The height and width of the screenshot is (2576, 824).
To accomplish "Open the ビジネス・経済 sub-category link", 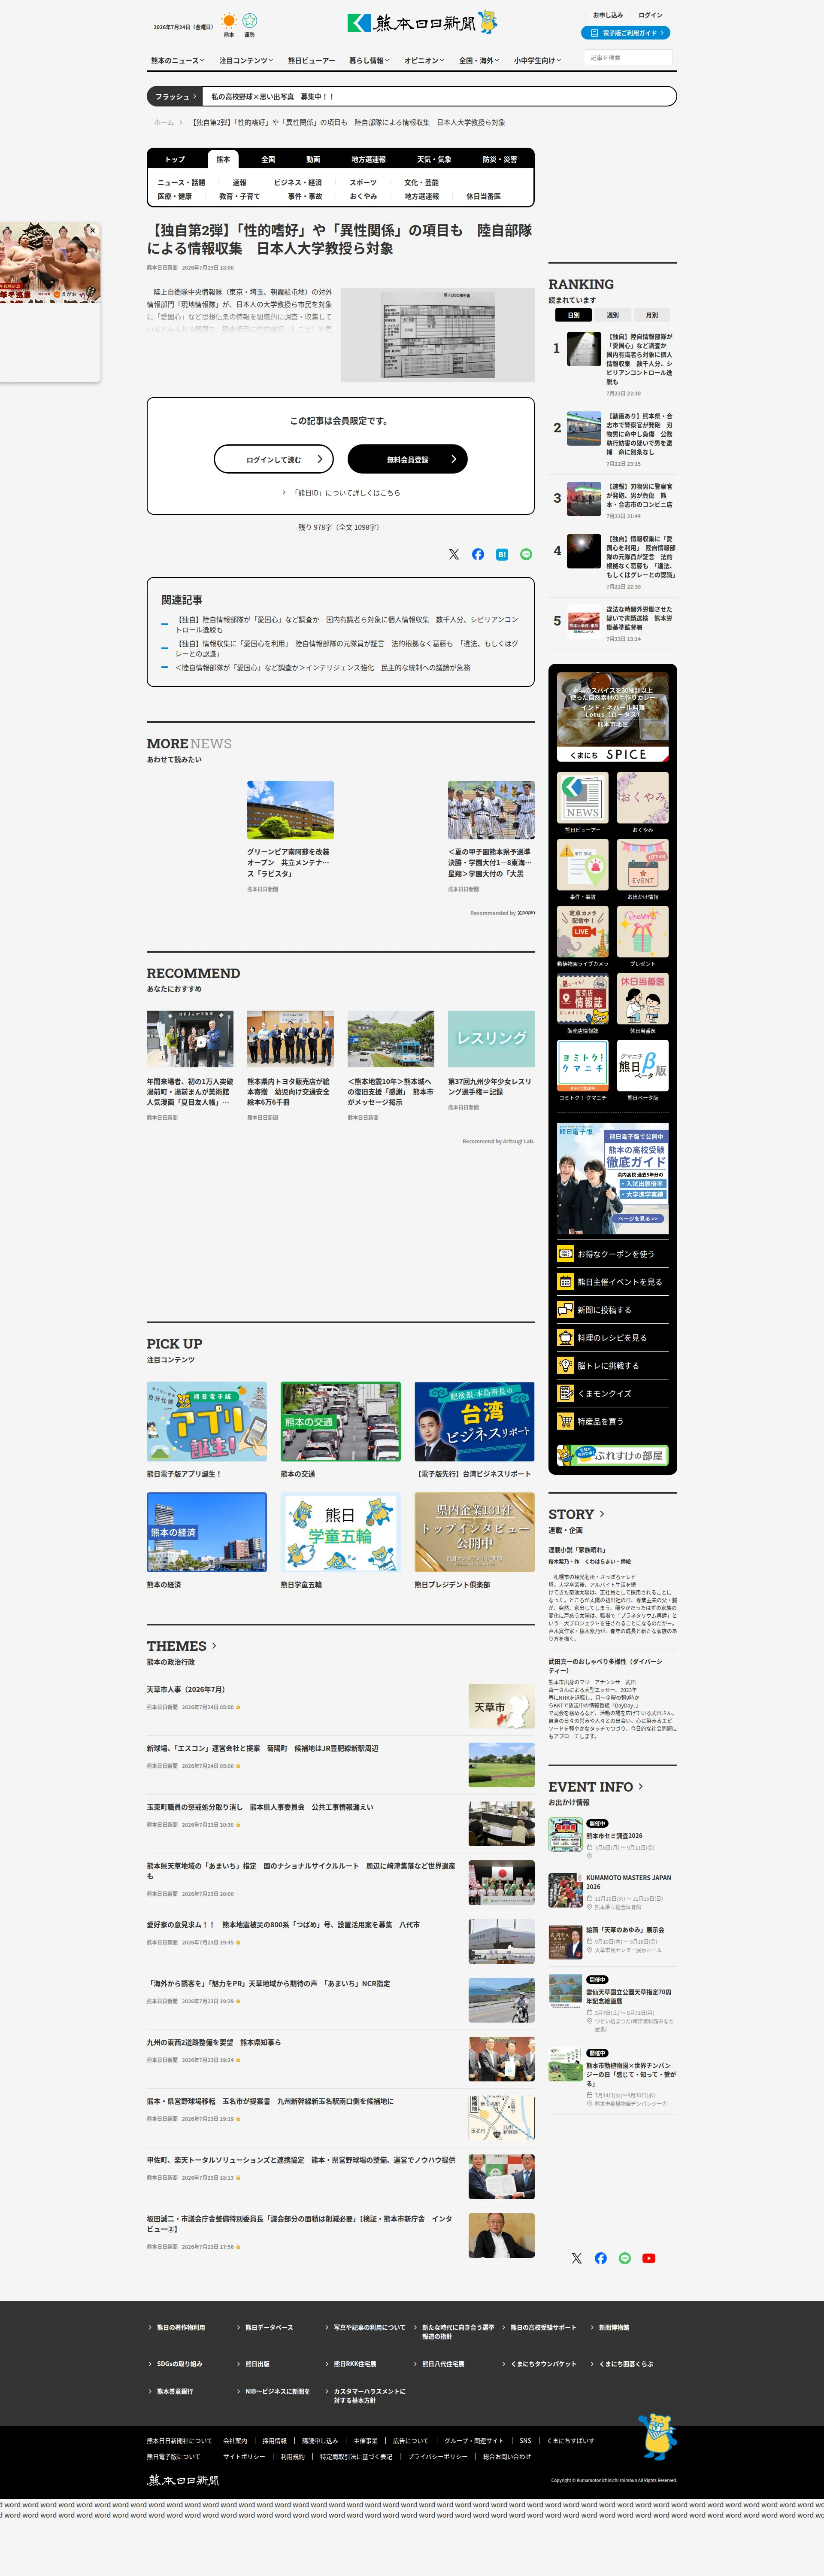I will click(x=298, y=183).
